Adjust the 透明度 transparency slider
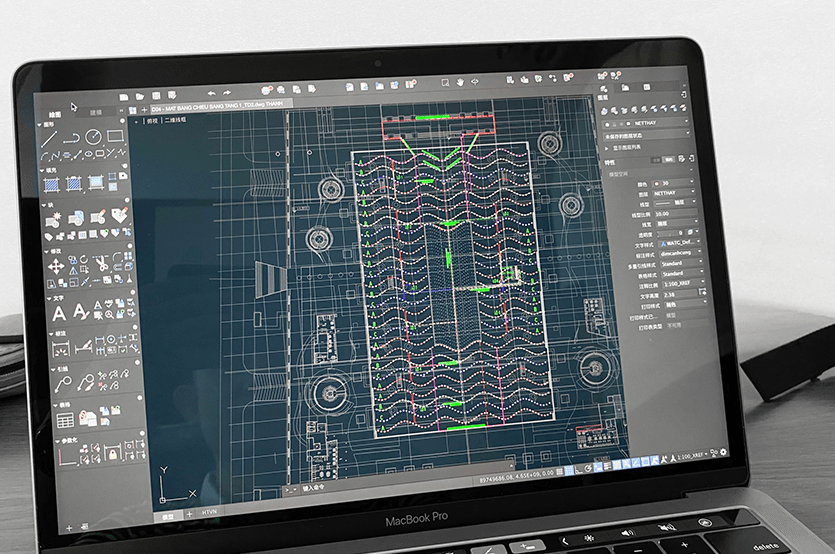Screen dimensions: 835x554 click(670, 233)
